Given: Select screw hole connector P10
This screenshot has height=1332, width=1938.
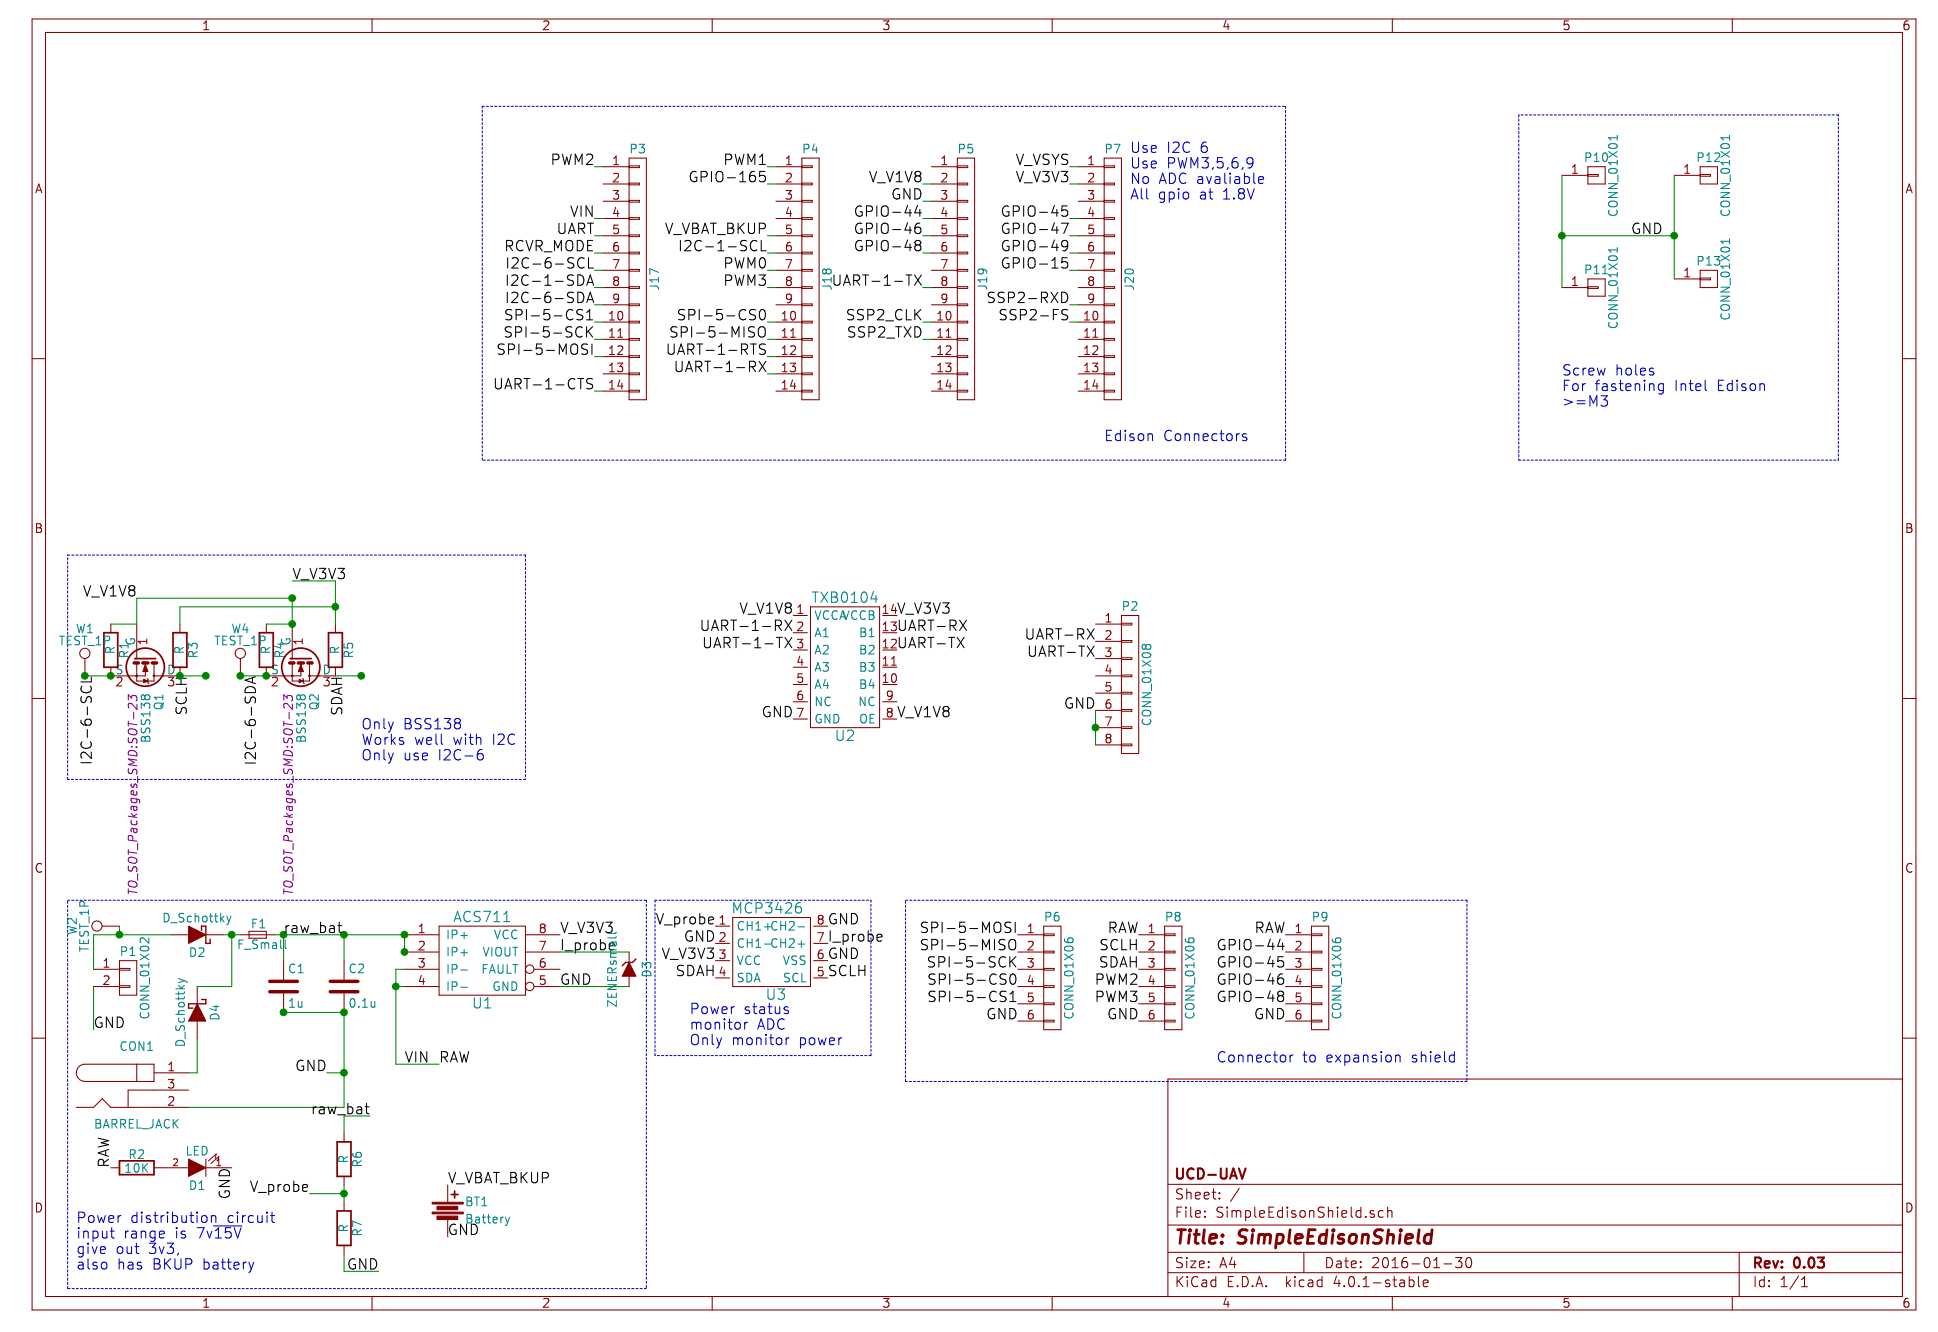Looking at the screenshot, I should 1596,175.
